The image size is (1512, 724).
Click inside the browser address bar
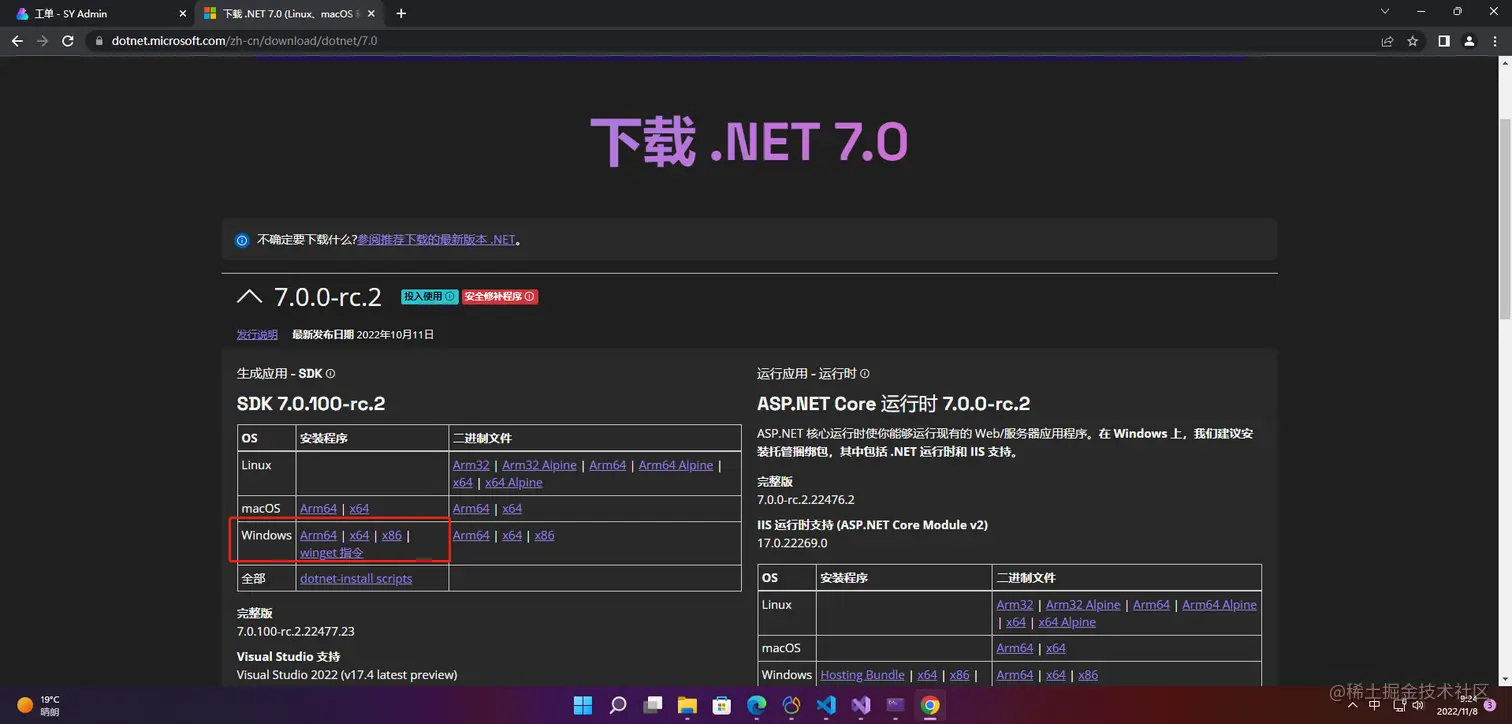tap(600, 41)
